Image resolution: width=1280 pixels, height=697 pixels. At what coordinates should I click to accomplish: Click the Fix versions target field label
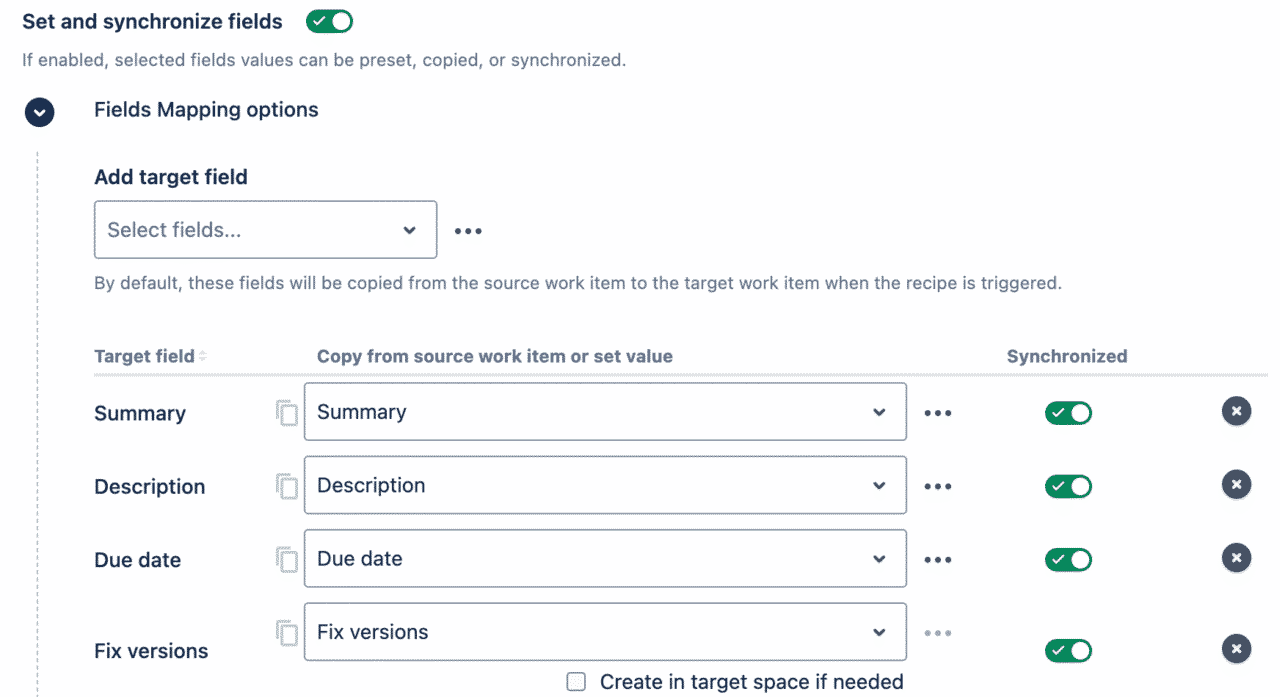[151, 651]
